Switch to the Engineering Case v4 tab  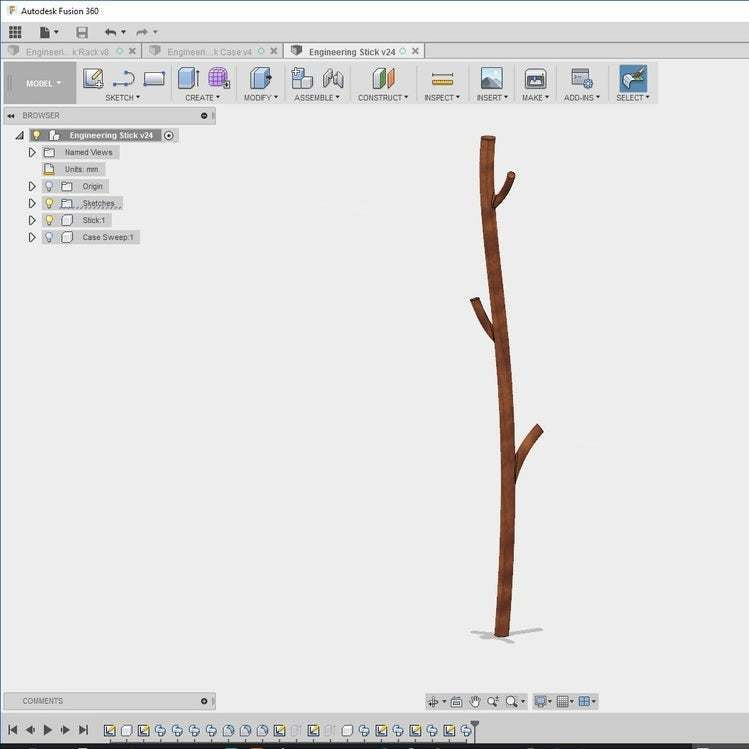tap(207, 51)
